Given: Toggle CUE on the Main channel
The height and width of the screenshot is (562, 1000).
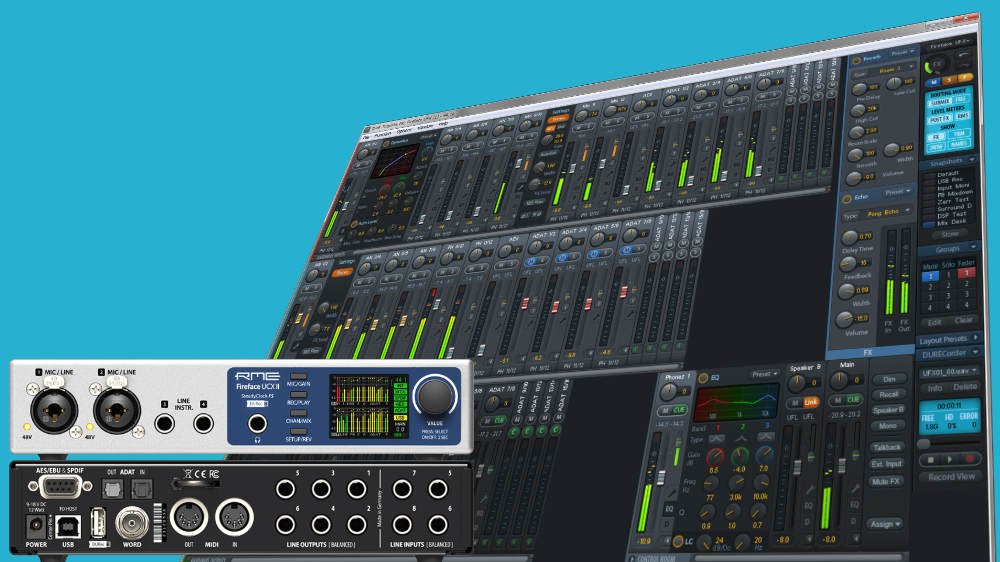Looking at the screenshot, I should [853, 399].
